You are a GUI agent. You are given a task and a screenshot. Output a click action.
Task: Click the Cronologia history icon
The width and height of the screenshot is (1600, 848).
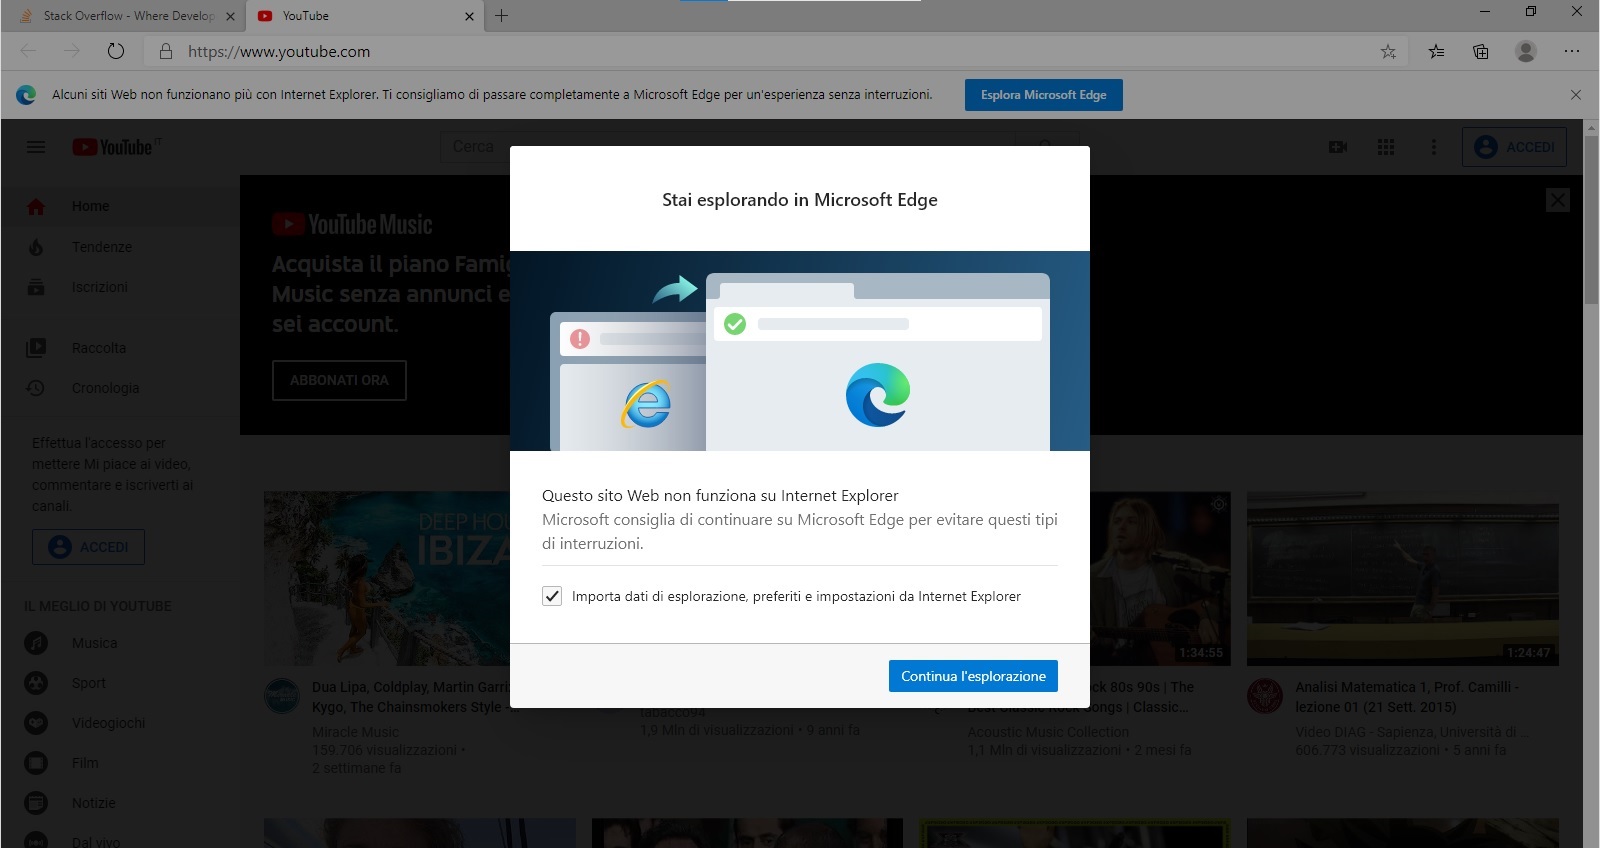coord(36,388)
